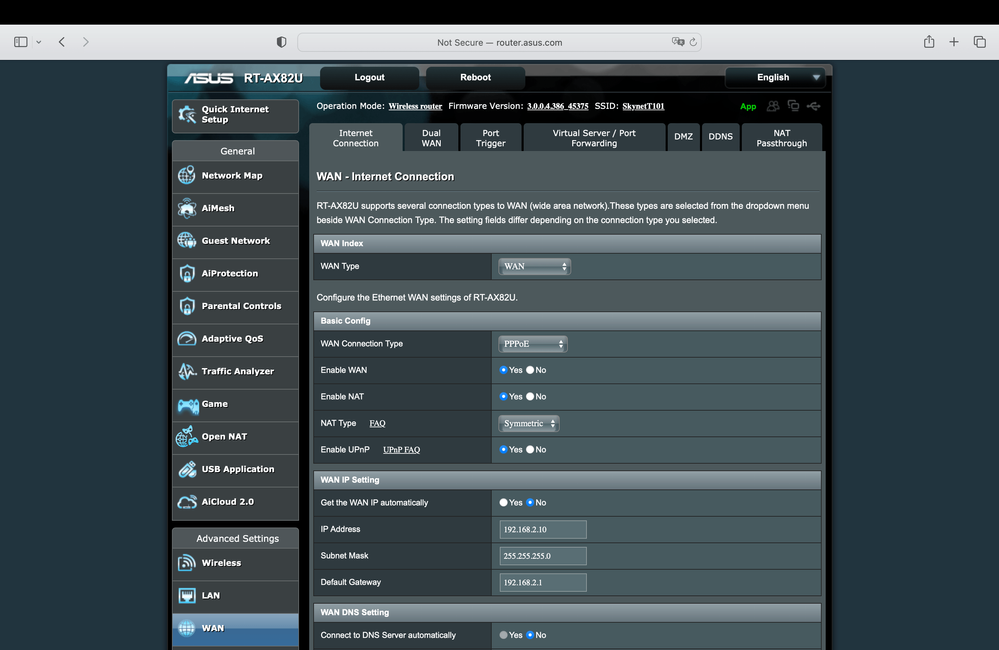Expand the NAT Type Symmetric dropdown
The width and height of the screenshot is (999, 650).
pyautogui.click(x=529, y=424)
